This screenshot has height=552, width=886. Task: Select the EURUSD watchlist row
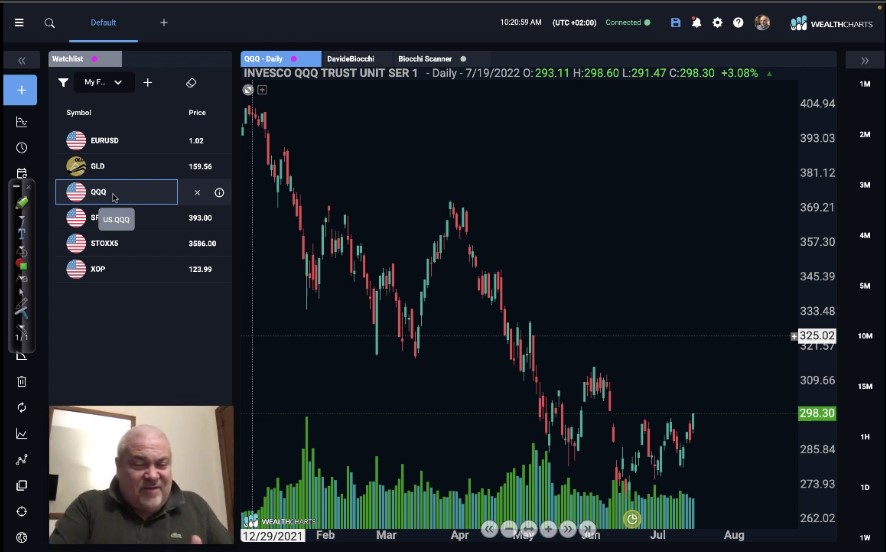[144, 141]
